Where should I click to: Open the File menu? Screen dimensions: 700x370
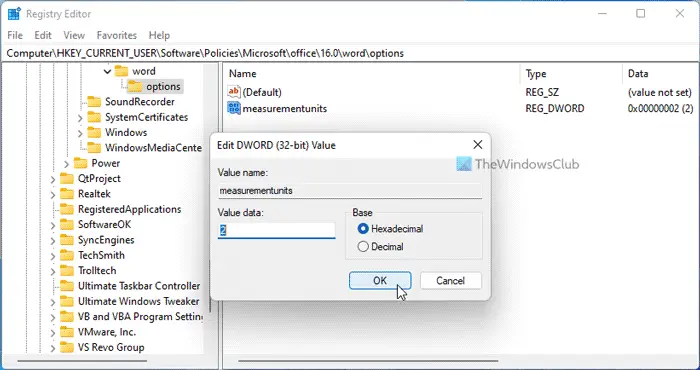click(15, 35)
